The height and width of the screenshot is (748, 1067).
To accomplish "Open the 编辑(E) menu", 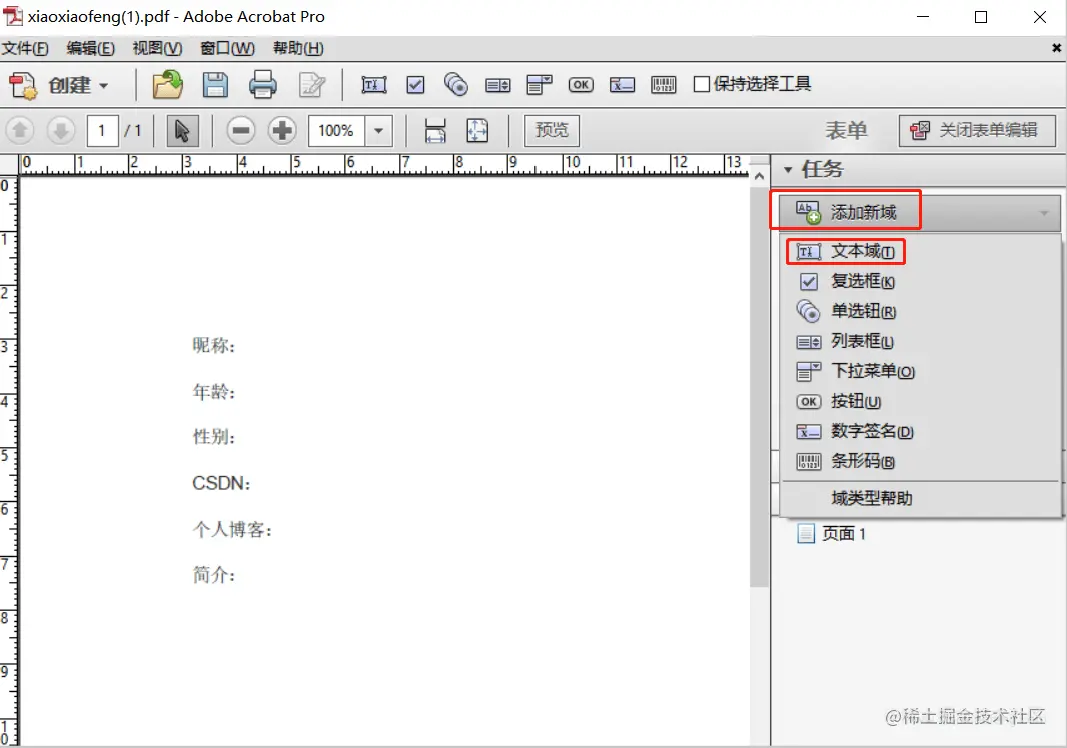I will pyautogui.click(x=91, y=48).
